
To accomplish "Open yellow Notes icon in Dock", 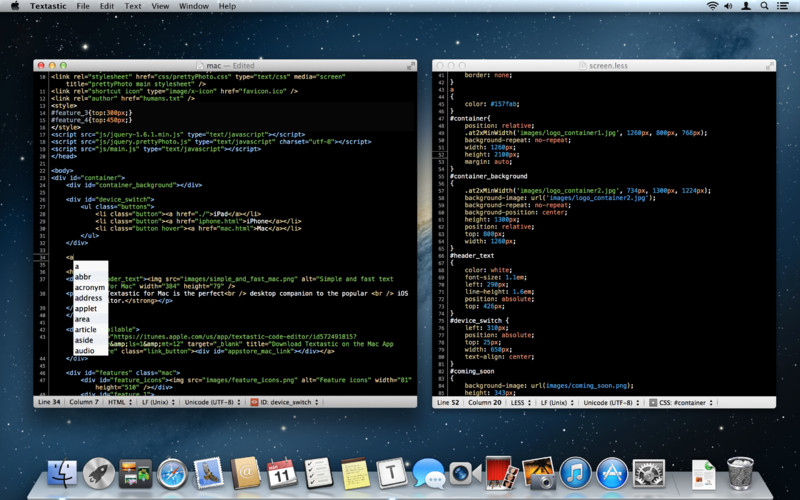I will pyautogui.click(x=355, y=473).
